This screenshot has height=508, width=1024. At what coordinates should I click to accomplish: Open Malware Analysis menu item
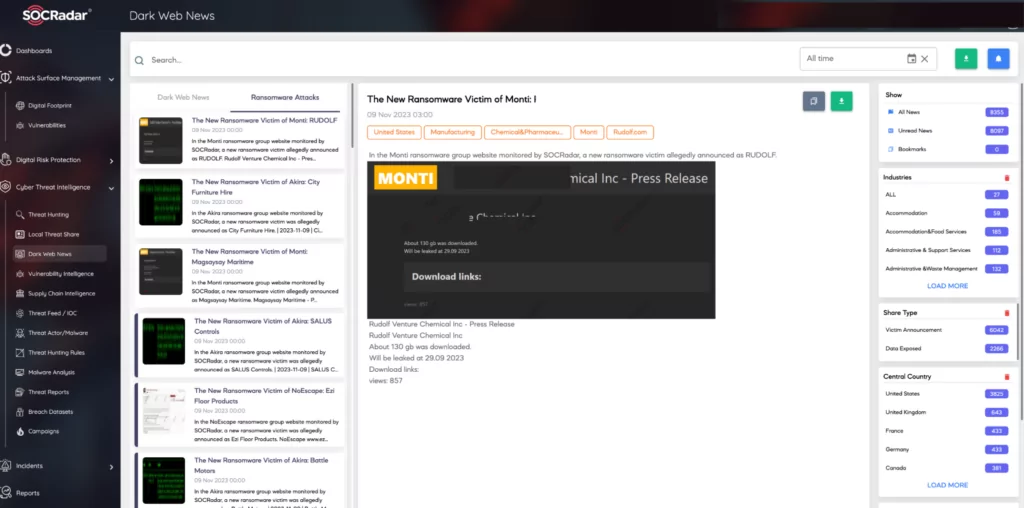coord(51,373)
